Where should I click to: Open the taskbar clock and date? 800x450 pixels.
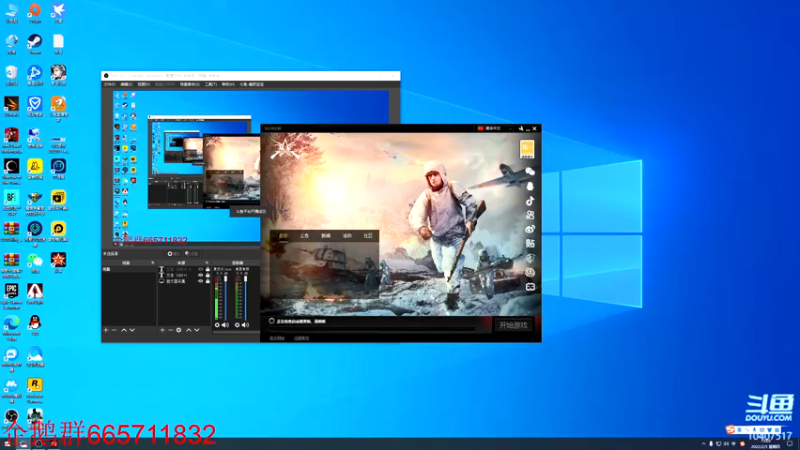tap(767, 444)
